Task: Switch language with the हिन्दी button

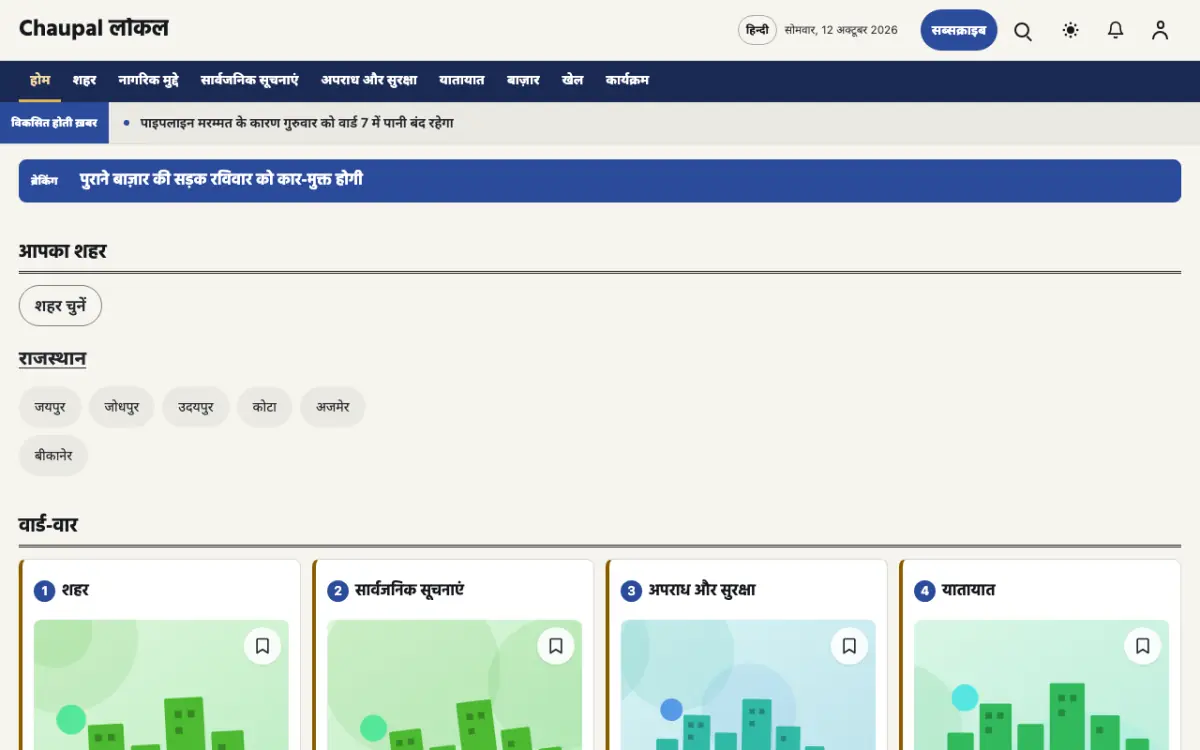Action: [757, 30]
